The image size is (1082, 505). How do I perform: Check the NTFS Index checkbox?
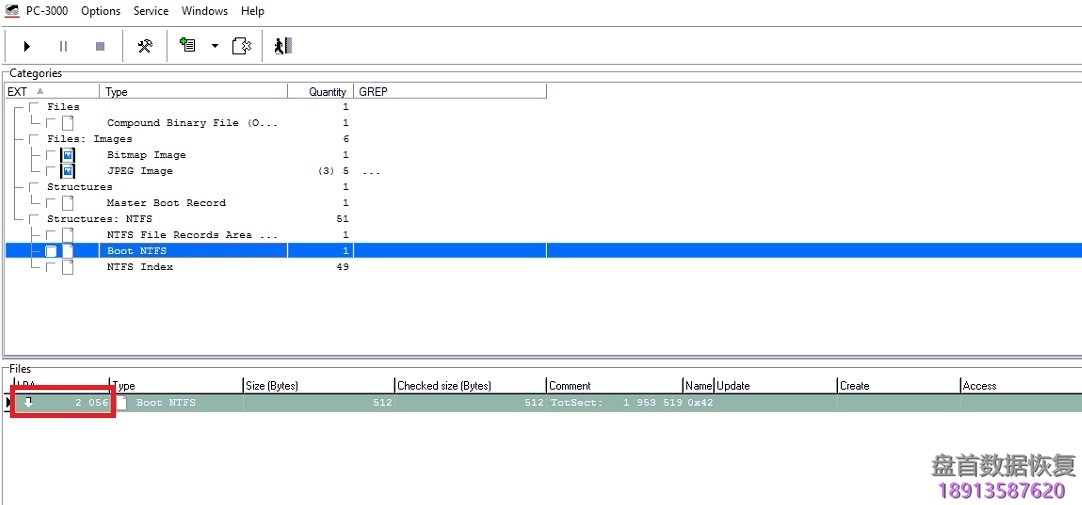[x=51, y=267]
